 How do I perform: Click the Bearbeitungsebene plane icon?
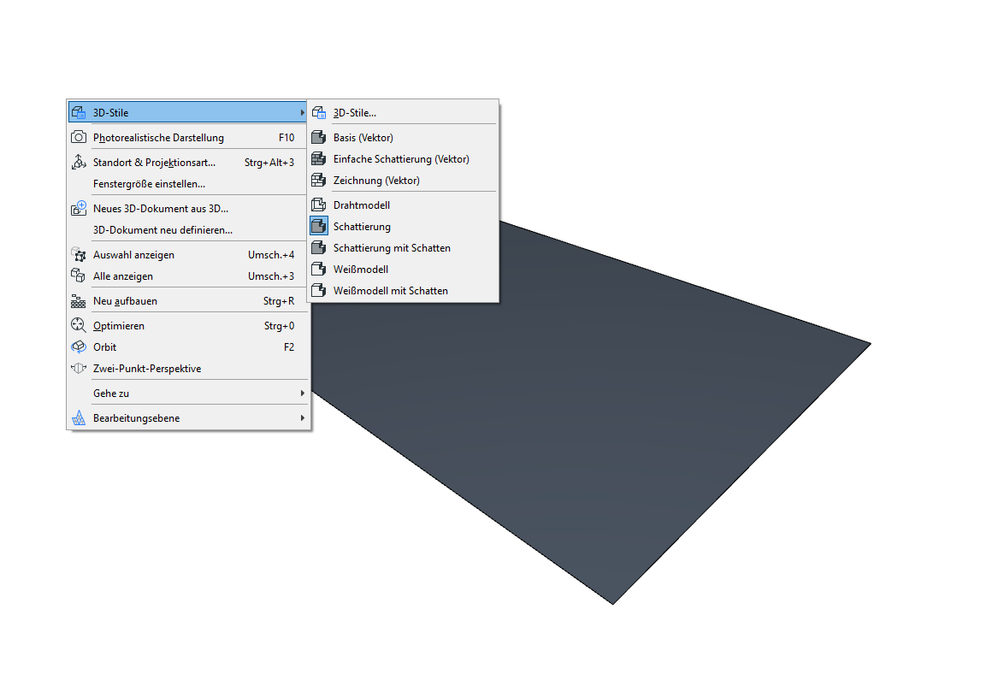pos(79,418)
